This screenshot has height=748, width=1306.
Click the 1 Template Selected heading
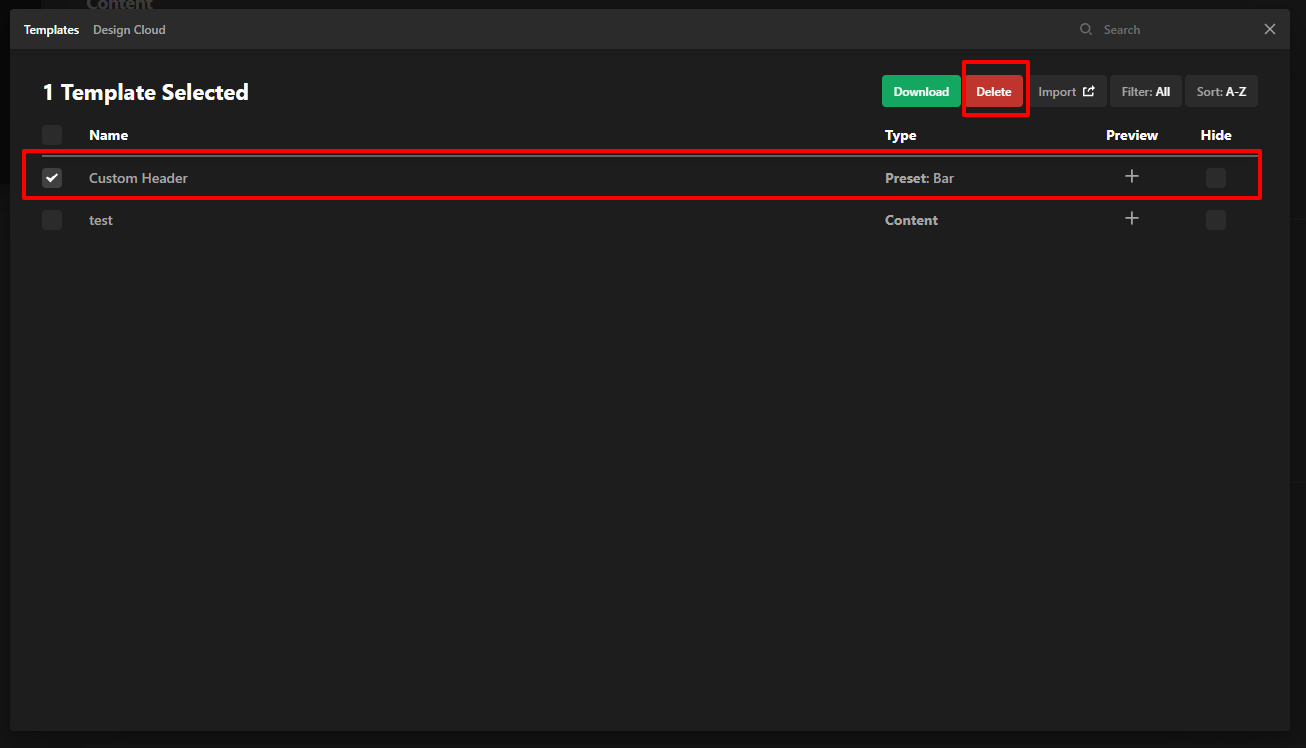coord(145,92)
